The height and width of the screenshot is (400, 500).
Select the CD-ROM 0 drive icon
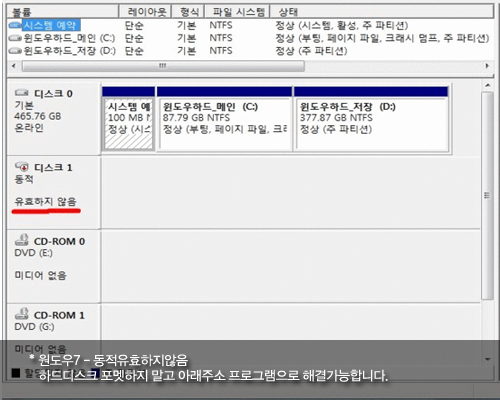coord(22,240)
